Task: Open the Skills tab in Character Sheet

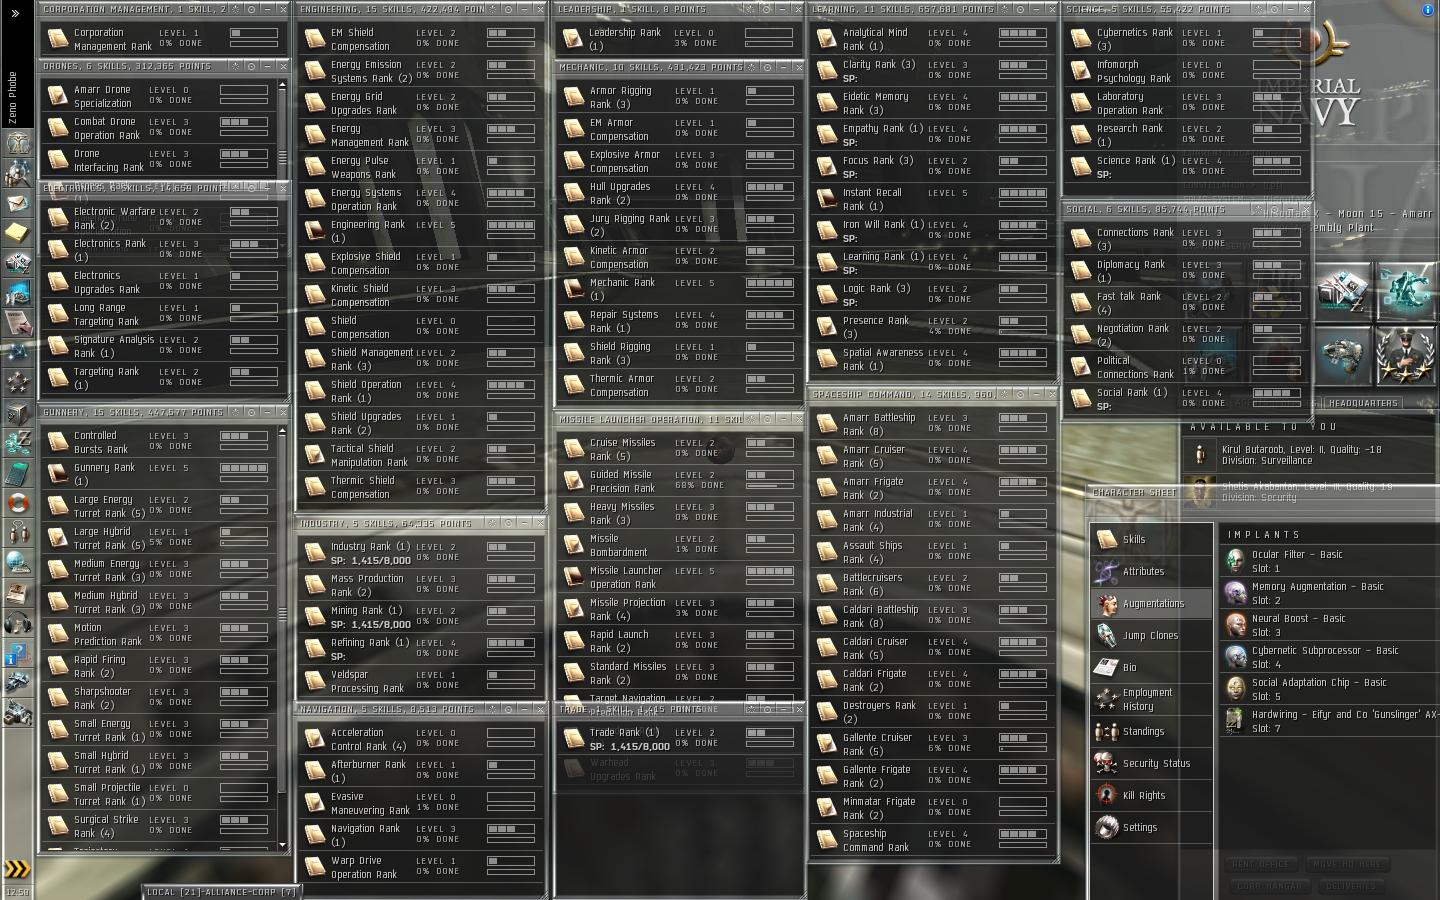Action: pos(1151,539)
